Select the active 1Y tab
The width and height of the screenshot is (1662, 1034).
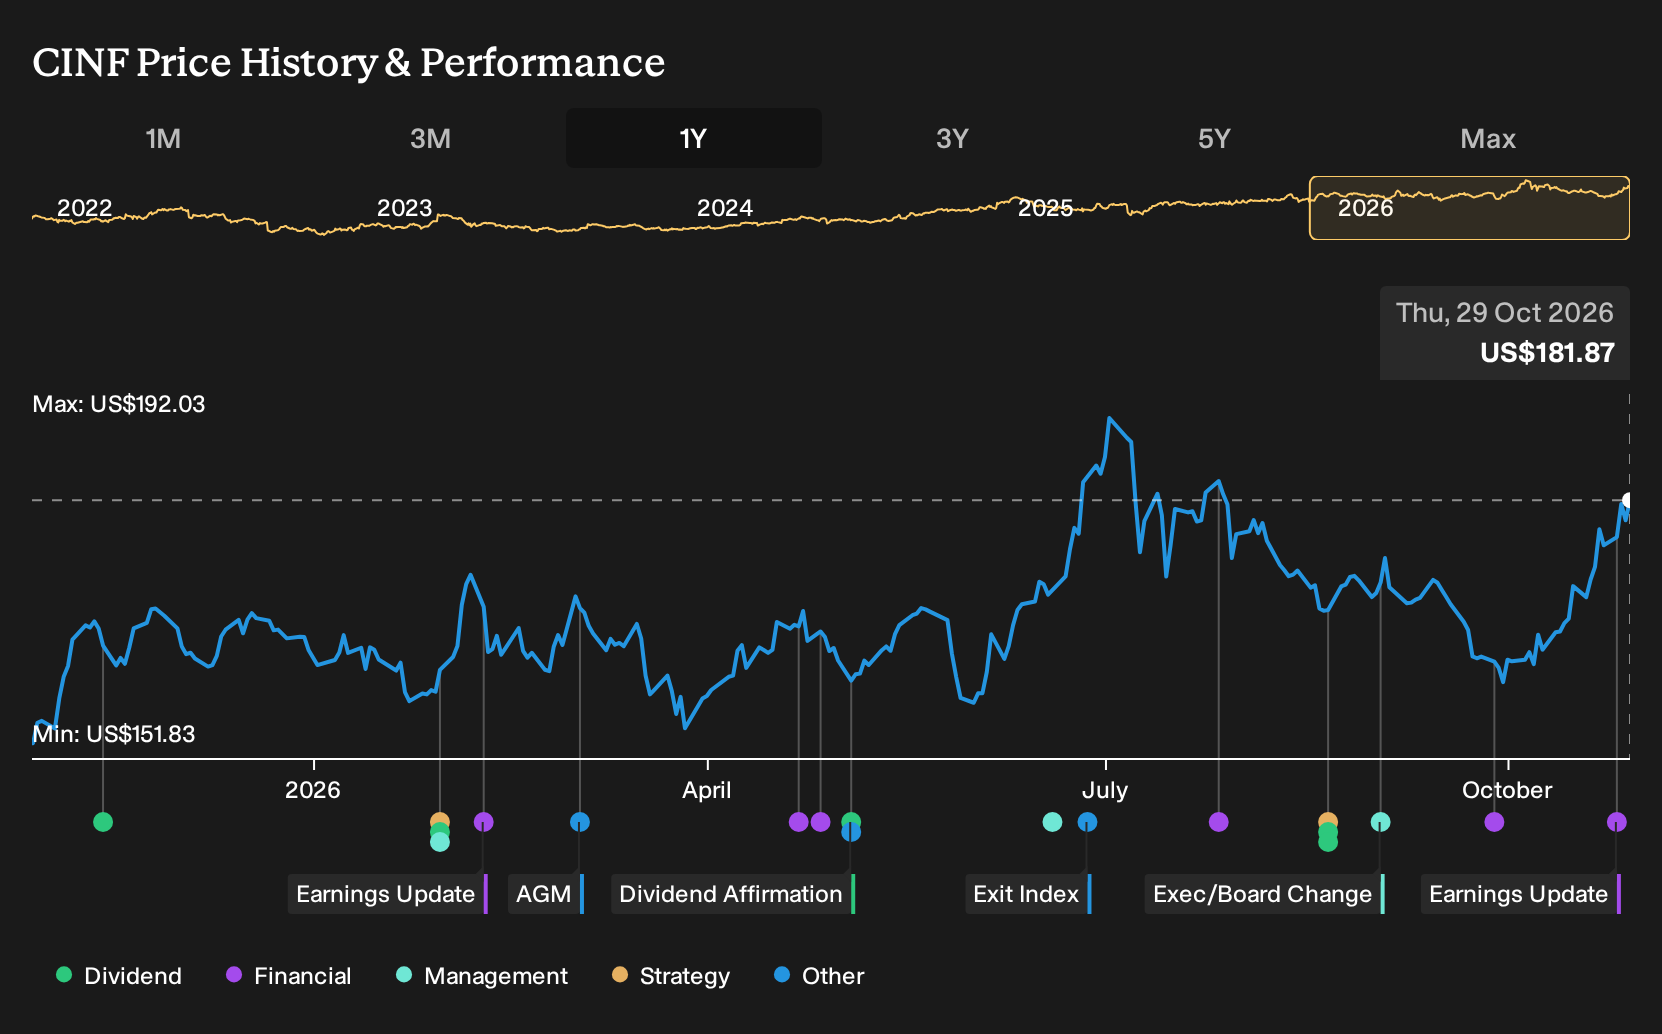tap(694, 138)
